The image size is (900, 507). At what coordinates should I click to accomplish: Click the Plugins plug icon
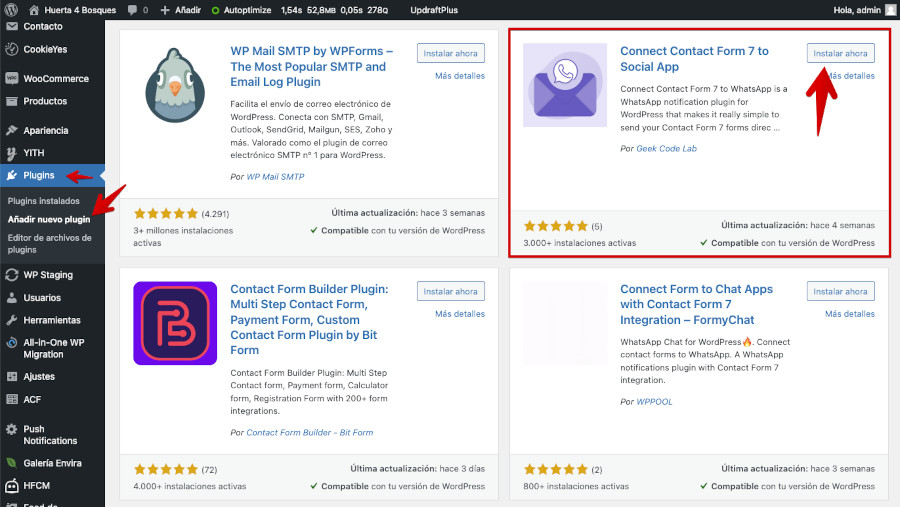tap(11, 175)
